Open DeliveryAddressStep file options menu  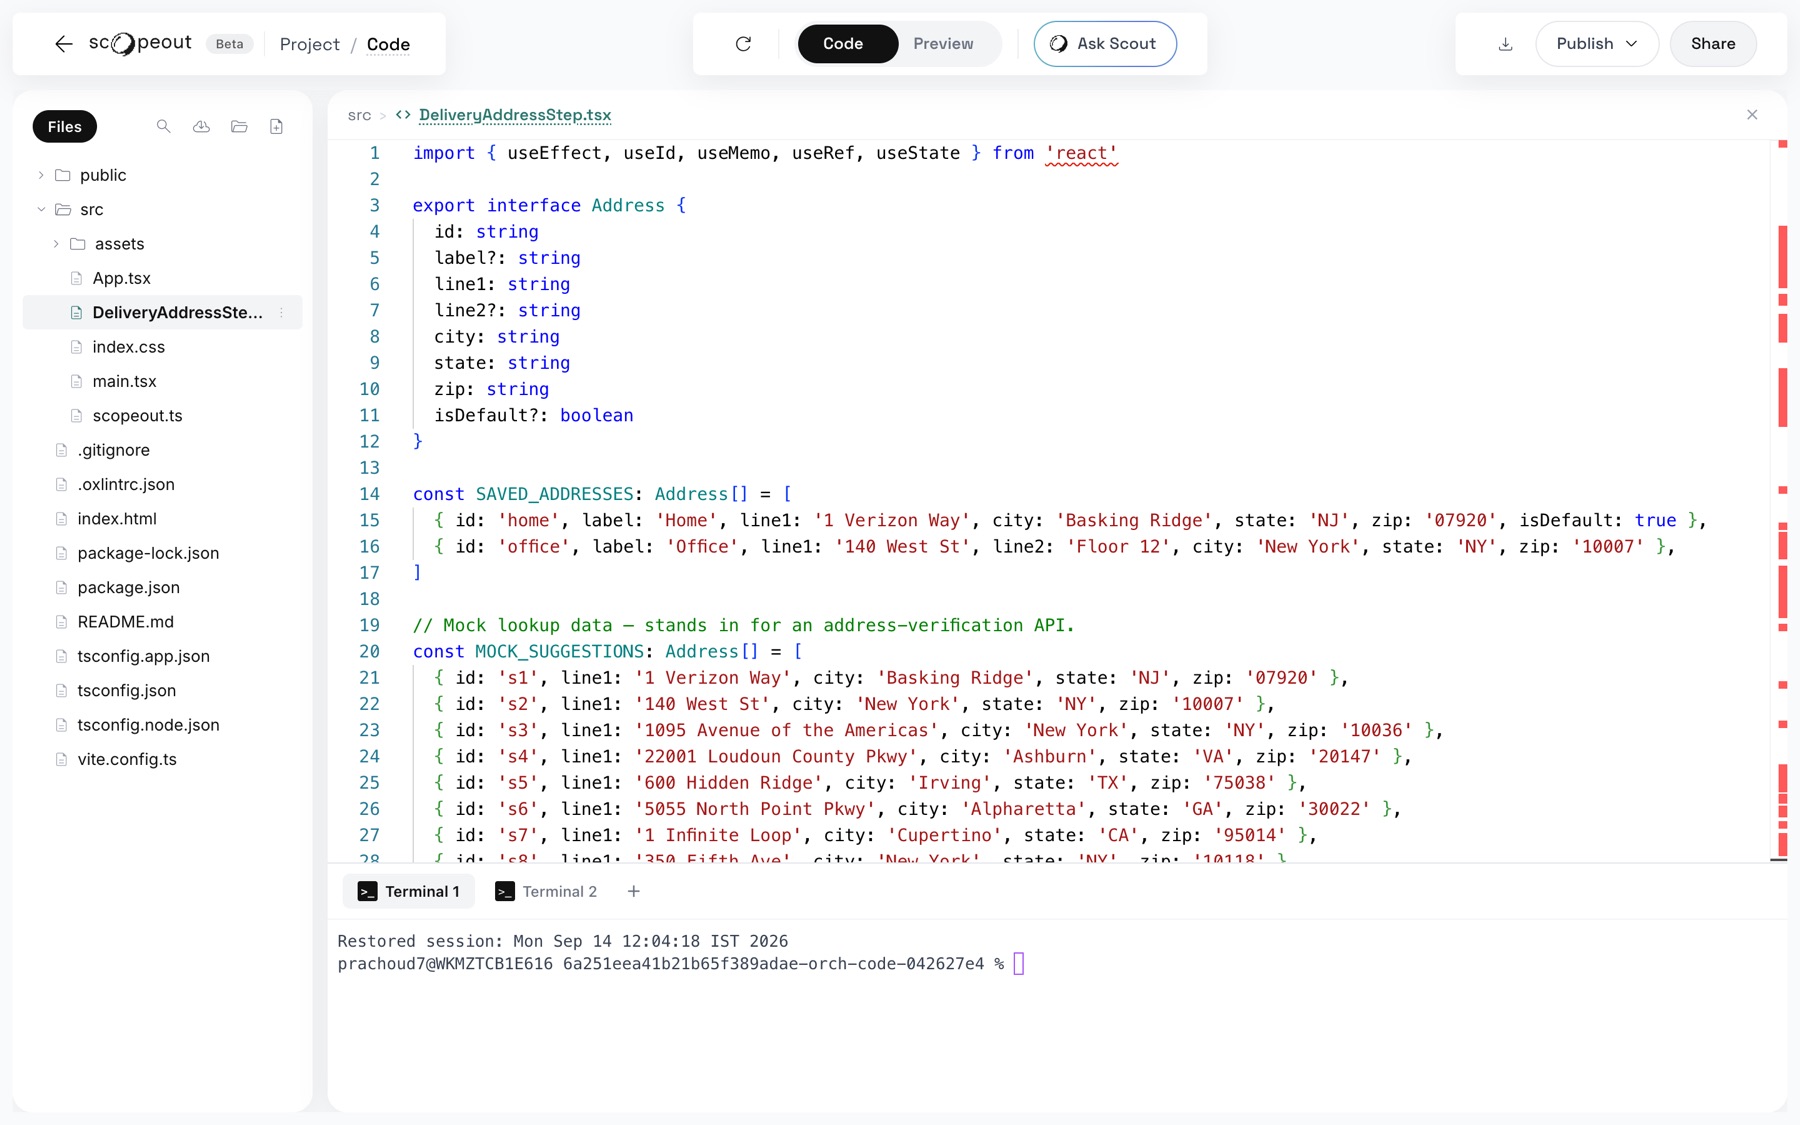282,313
